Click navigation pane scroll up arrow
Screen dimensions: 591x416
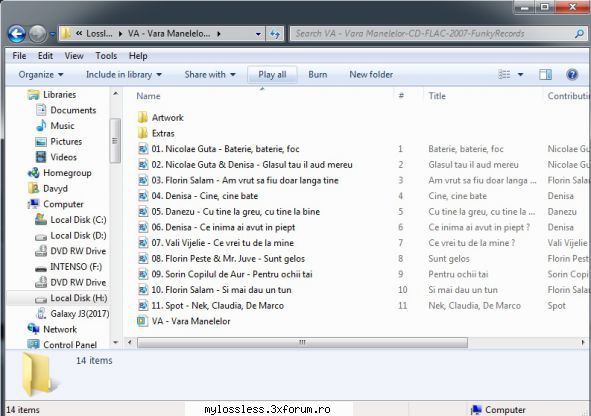point(116,93)
